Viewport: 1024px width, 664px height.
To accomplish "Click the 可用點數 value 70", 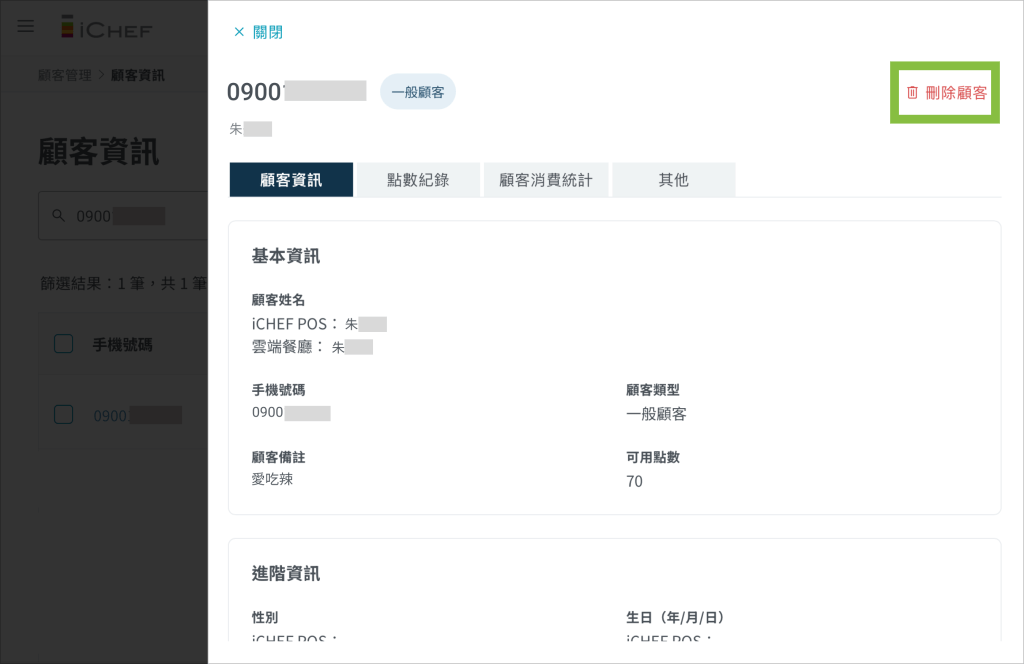I will pos(634,482).
